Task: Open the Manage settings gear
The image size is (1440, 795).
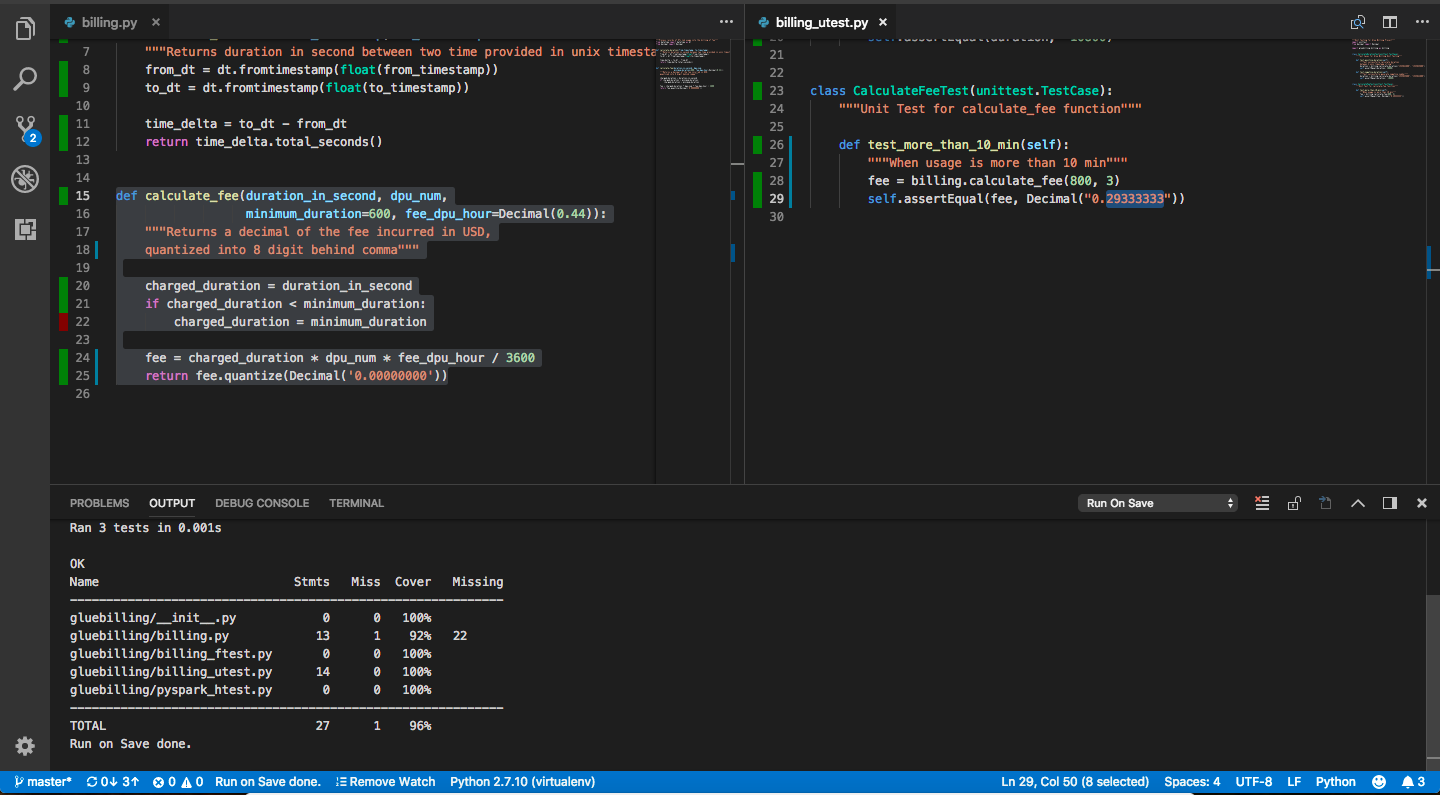Action: coord(25,746)
